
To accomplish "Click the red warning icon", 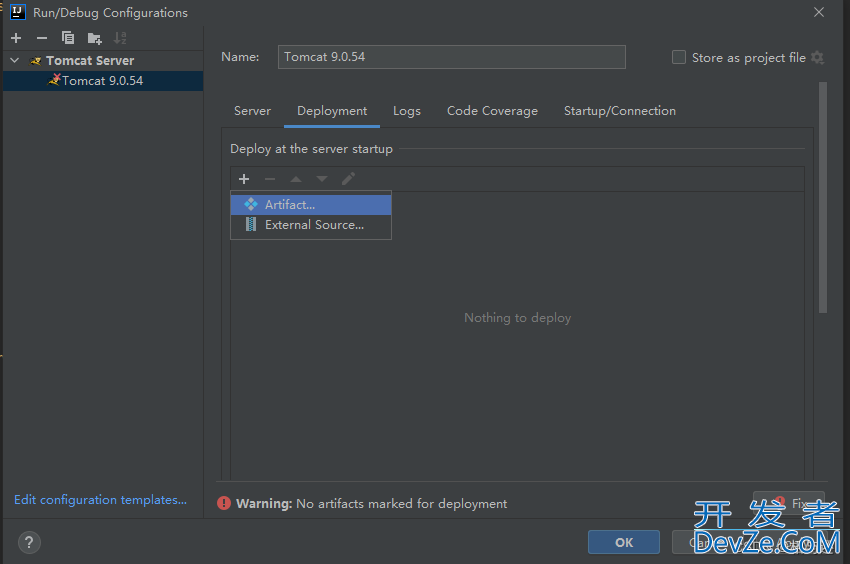I will coord(224,503).
